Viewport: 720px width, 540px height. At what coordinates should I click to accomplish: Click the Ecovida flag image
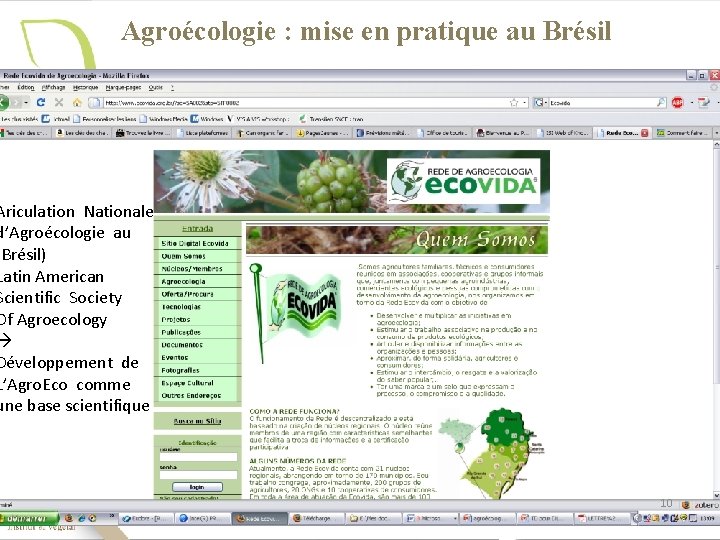coord(294,313)
